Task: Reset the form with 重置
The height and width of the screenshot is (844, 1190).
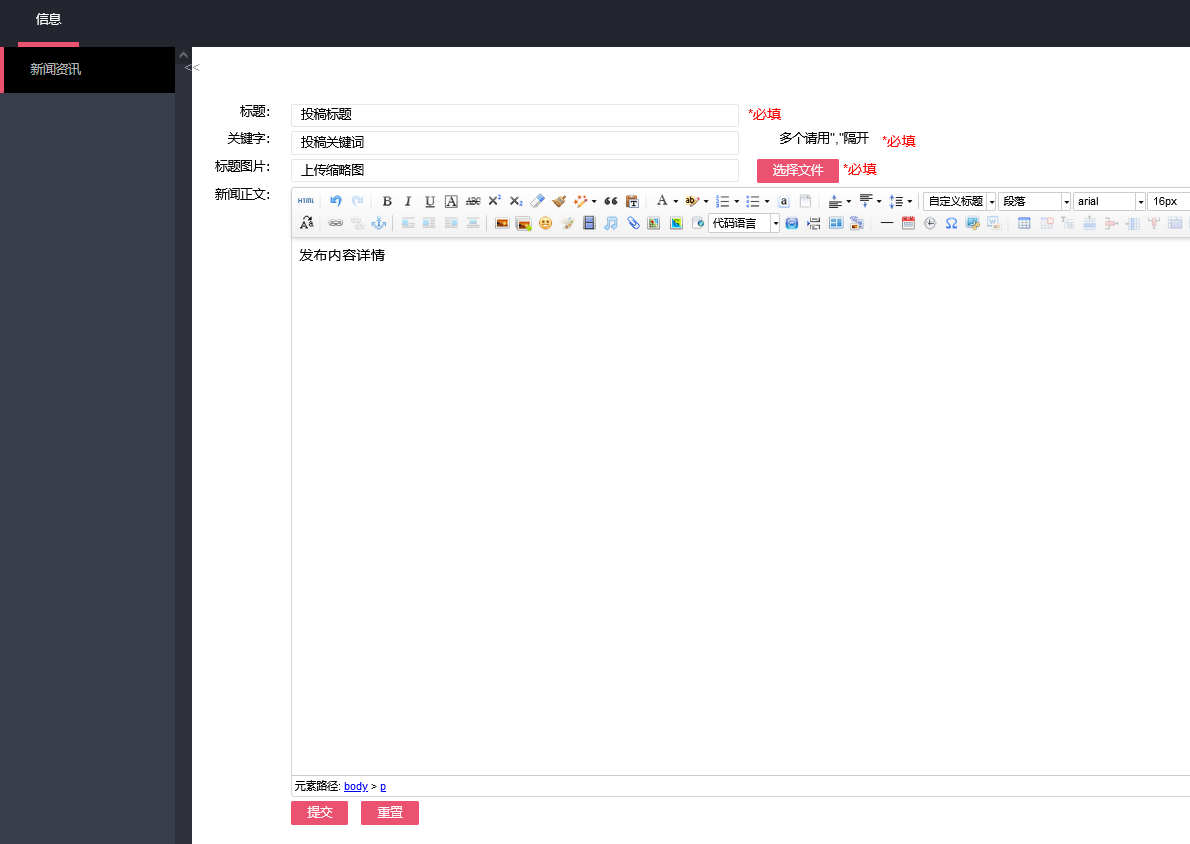Action: click(390, 813)
